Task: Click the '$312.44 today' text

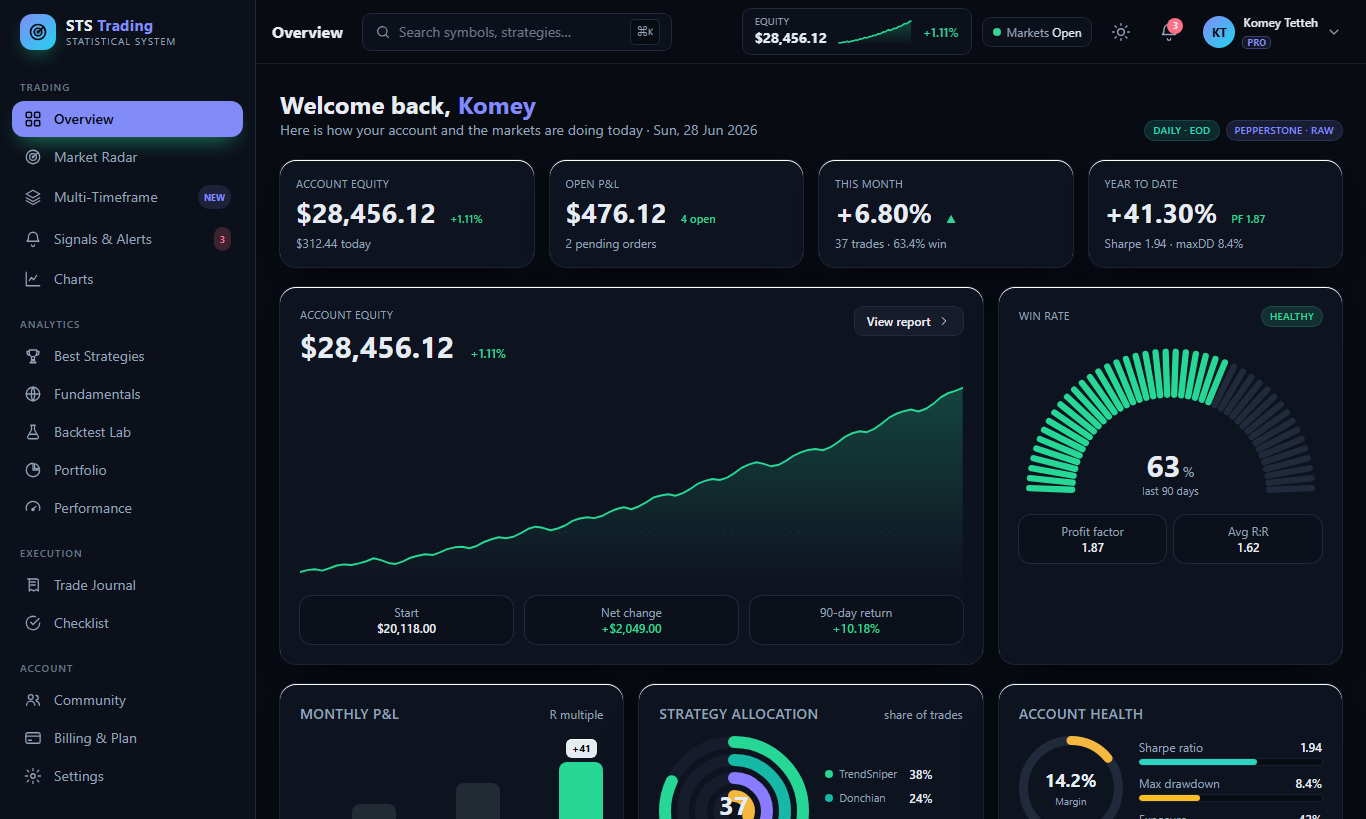Action: coord(333,244)
